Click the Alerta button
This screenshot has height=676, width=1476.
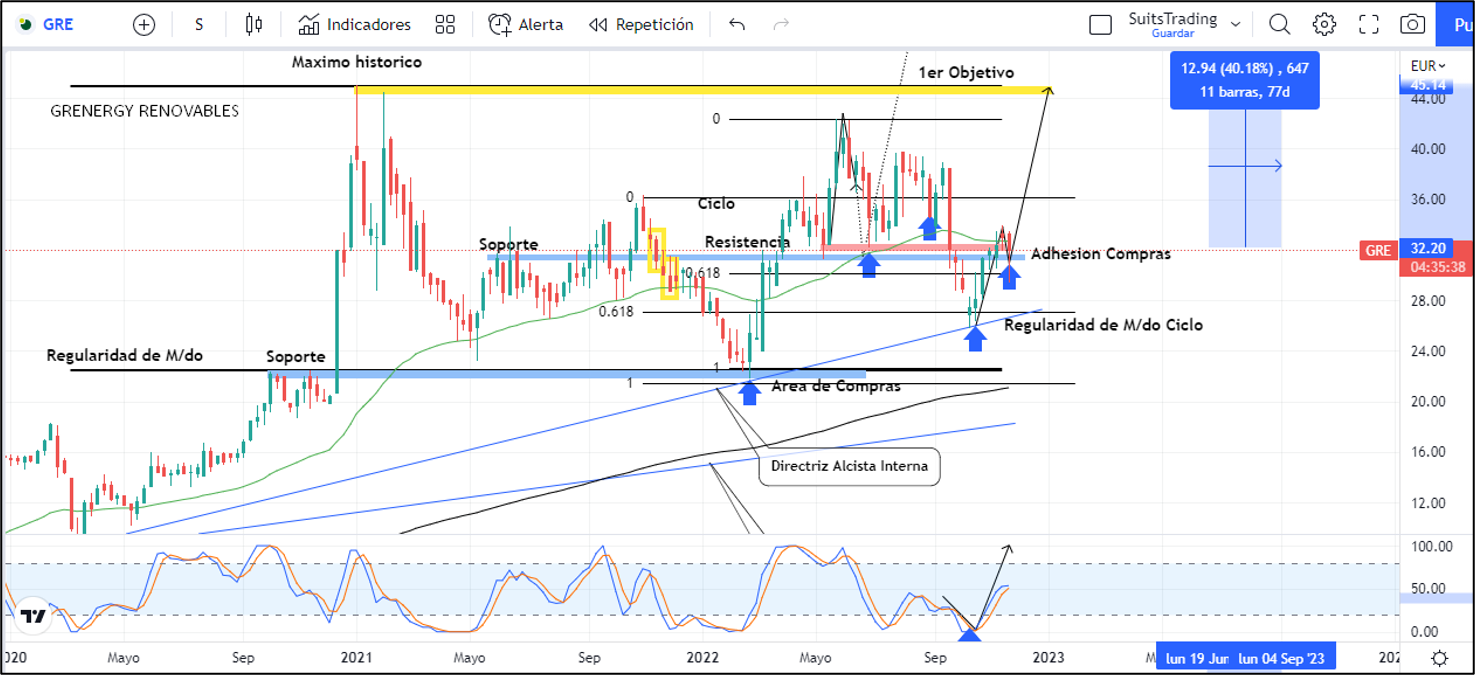coord(526,25)
